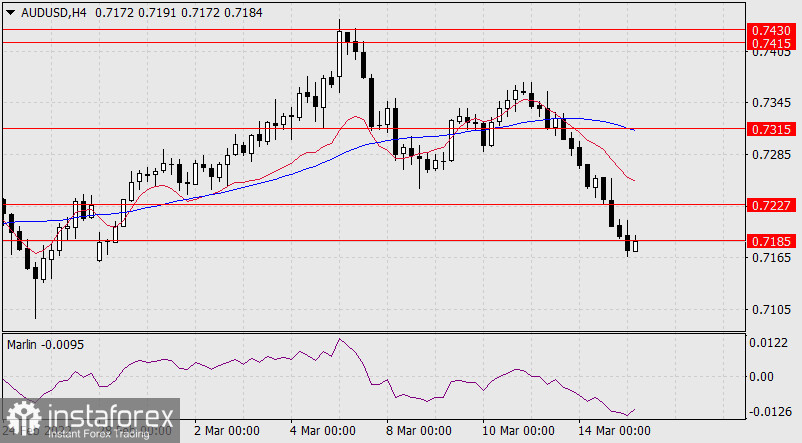Click the -0.0126 value on Marlin scale
The image size is (802, 443).
tap(769, 411)
